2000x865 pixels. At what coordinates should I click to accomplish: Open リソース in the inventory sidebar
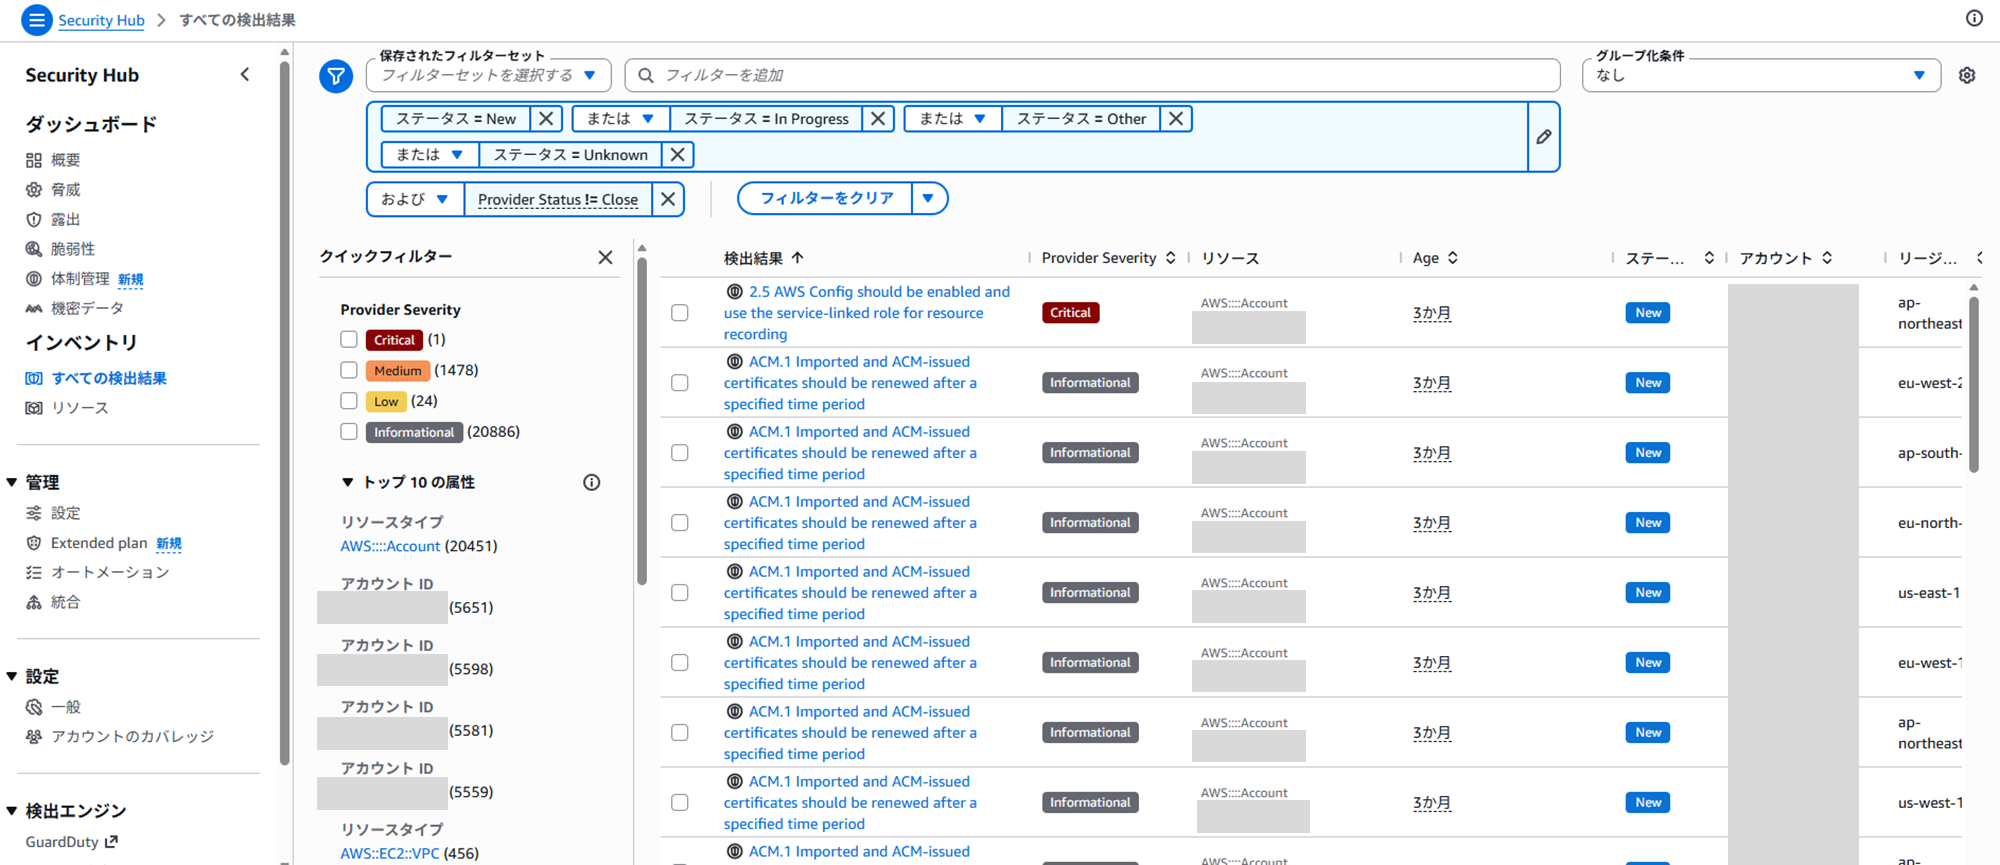coord(80,408)
